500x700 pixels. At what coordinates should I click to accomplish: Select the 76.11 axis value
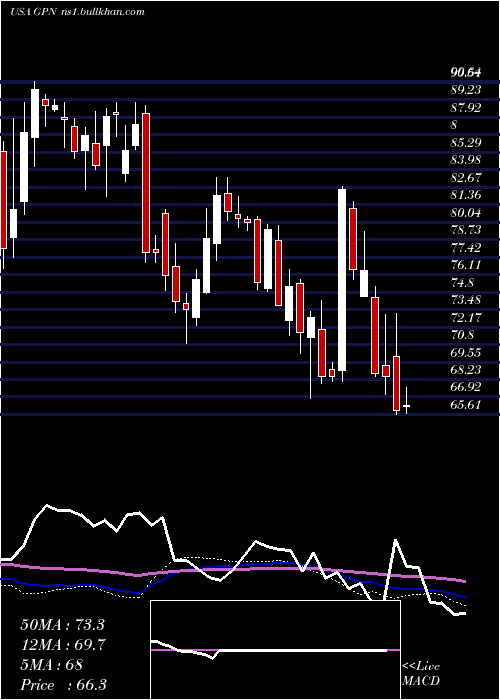click(x=466, y=265)
